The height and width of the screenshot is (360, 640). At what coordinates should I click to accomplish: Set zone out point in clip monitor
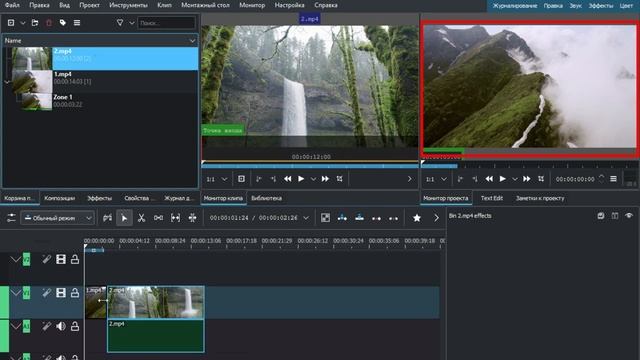[273, 179]
